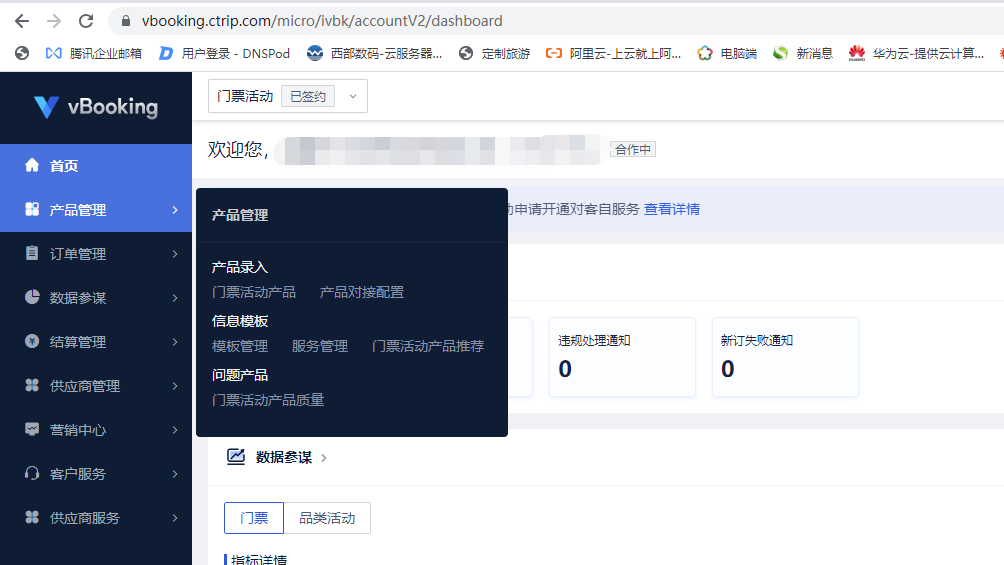Click the home icon beside 首页
Image resolution: width=1004 pixels, height=565 pixels.
(x=32, y=166)
